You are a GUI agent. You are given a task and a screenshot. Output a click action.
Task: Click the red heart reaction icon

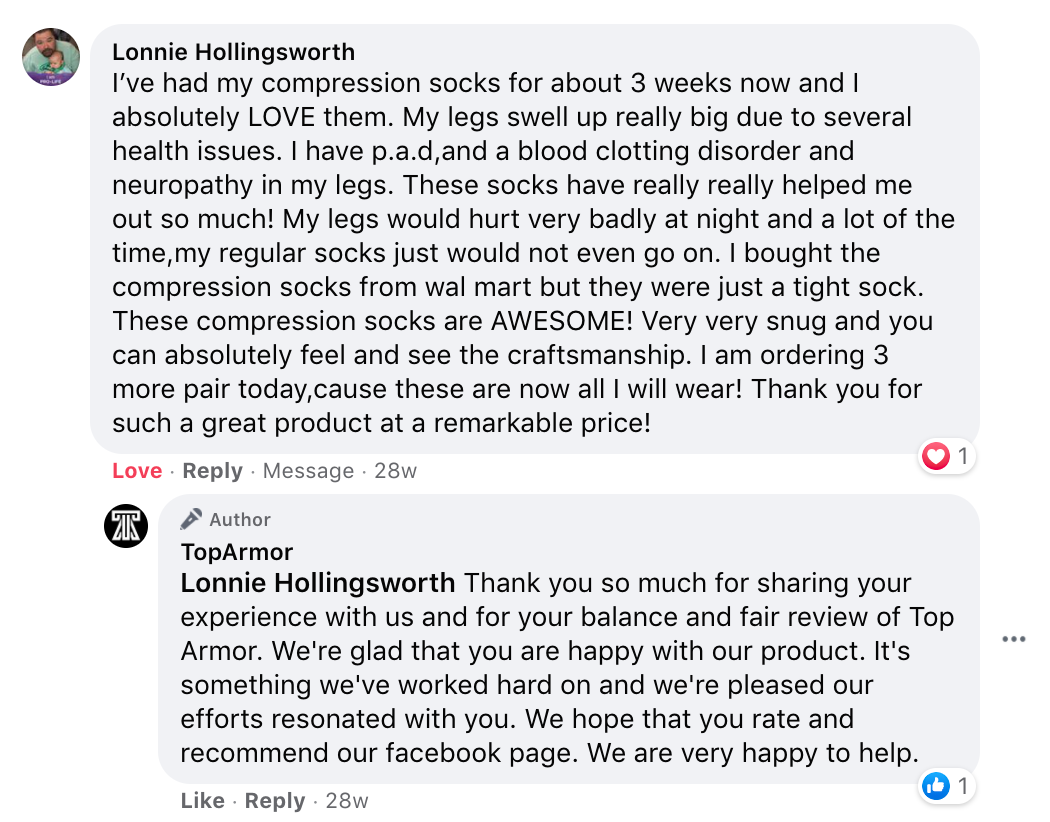(x=935, y=457)
